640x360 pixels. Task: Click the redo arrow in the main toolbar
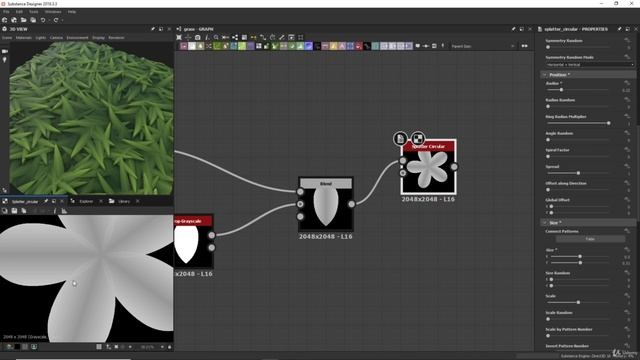click(56, 20)
